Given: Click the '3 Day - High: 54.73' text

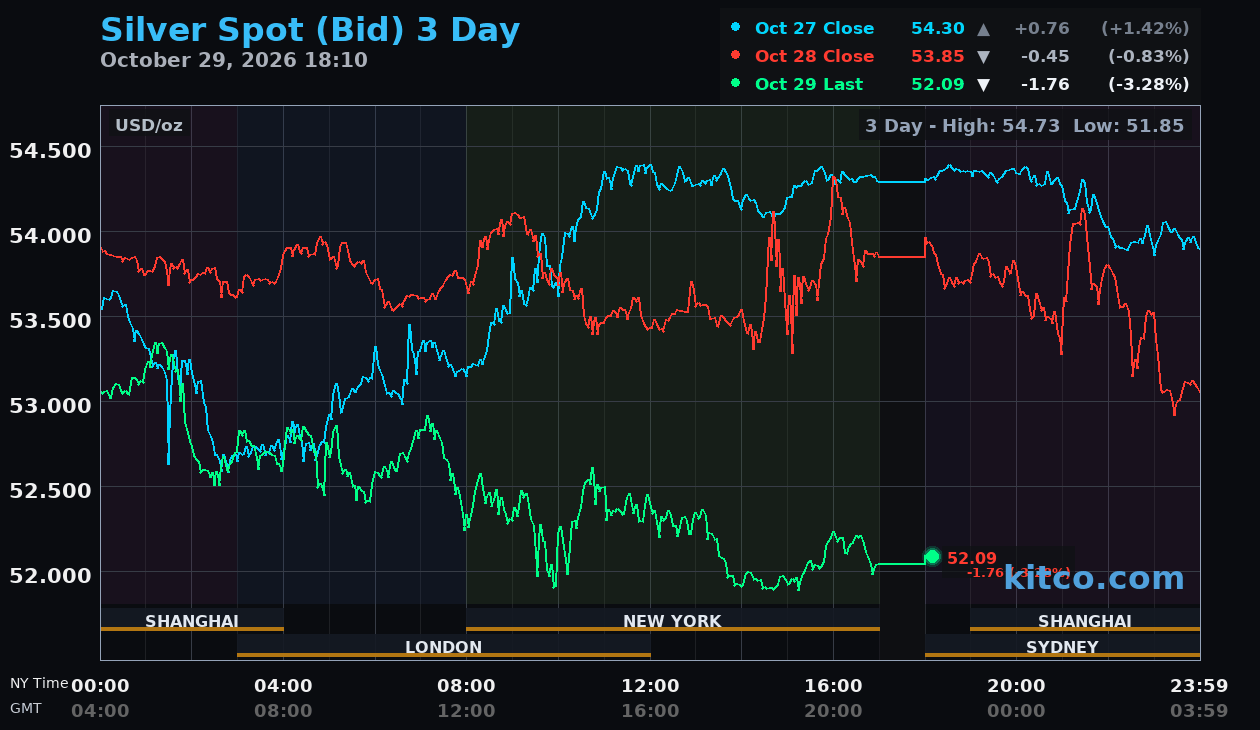Looking at the screenshot, I should pos(962,126).
